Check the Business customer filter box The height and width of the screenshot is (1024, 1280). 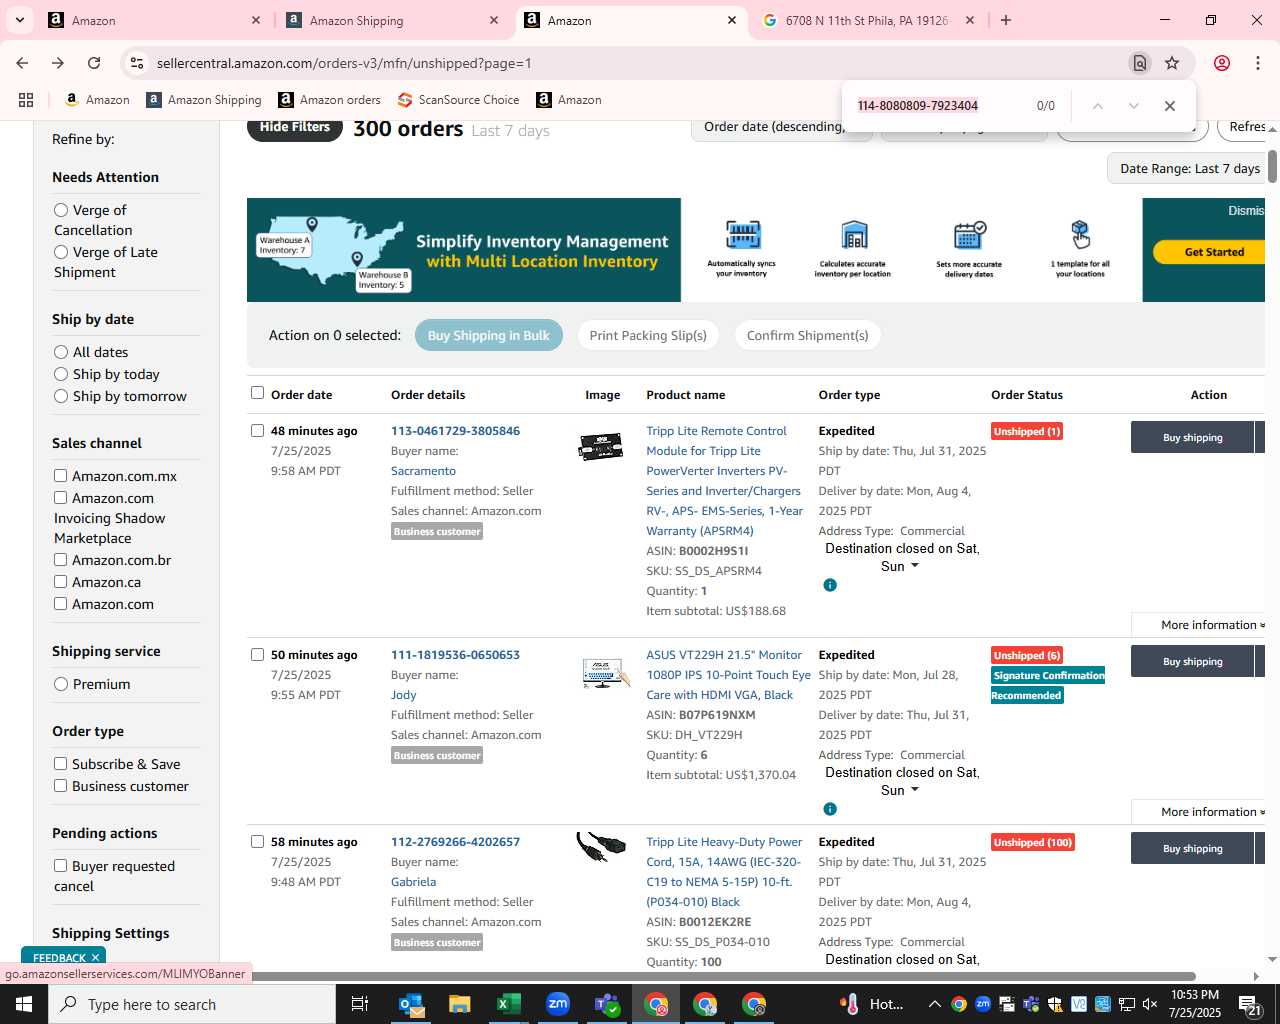(x=61, y=786)
